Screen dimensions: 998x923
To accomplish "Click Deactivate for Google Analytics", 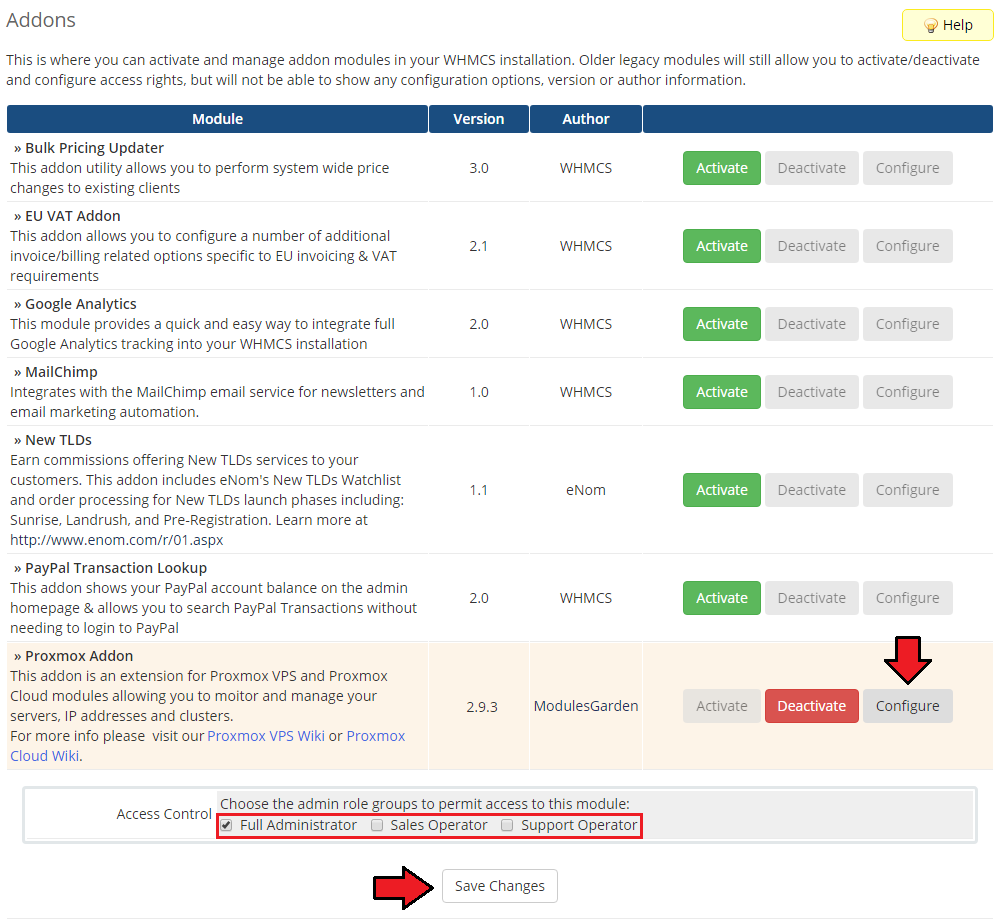I will (x=812, y=324).
